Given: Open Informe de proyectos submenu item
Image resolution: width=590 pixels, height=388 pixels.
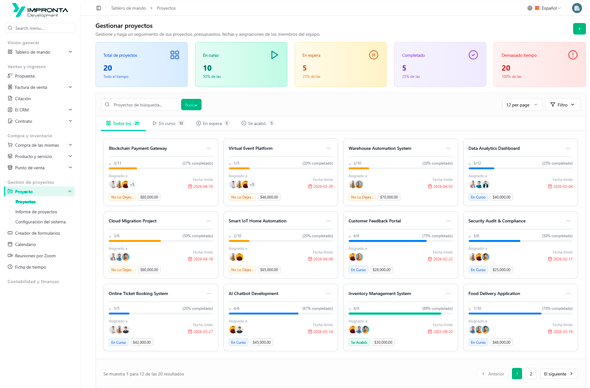Looking at the screenshot, I should point(36,212).
